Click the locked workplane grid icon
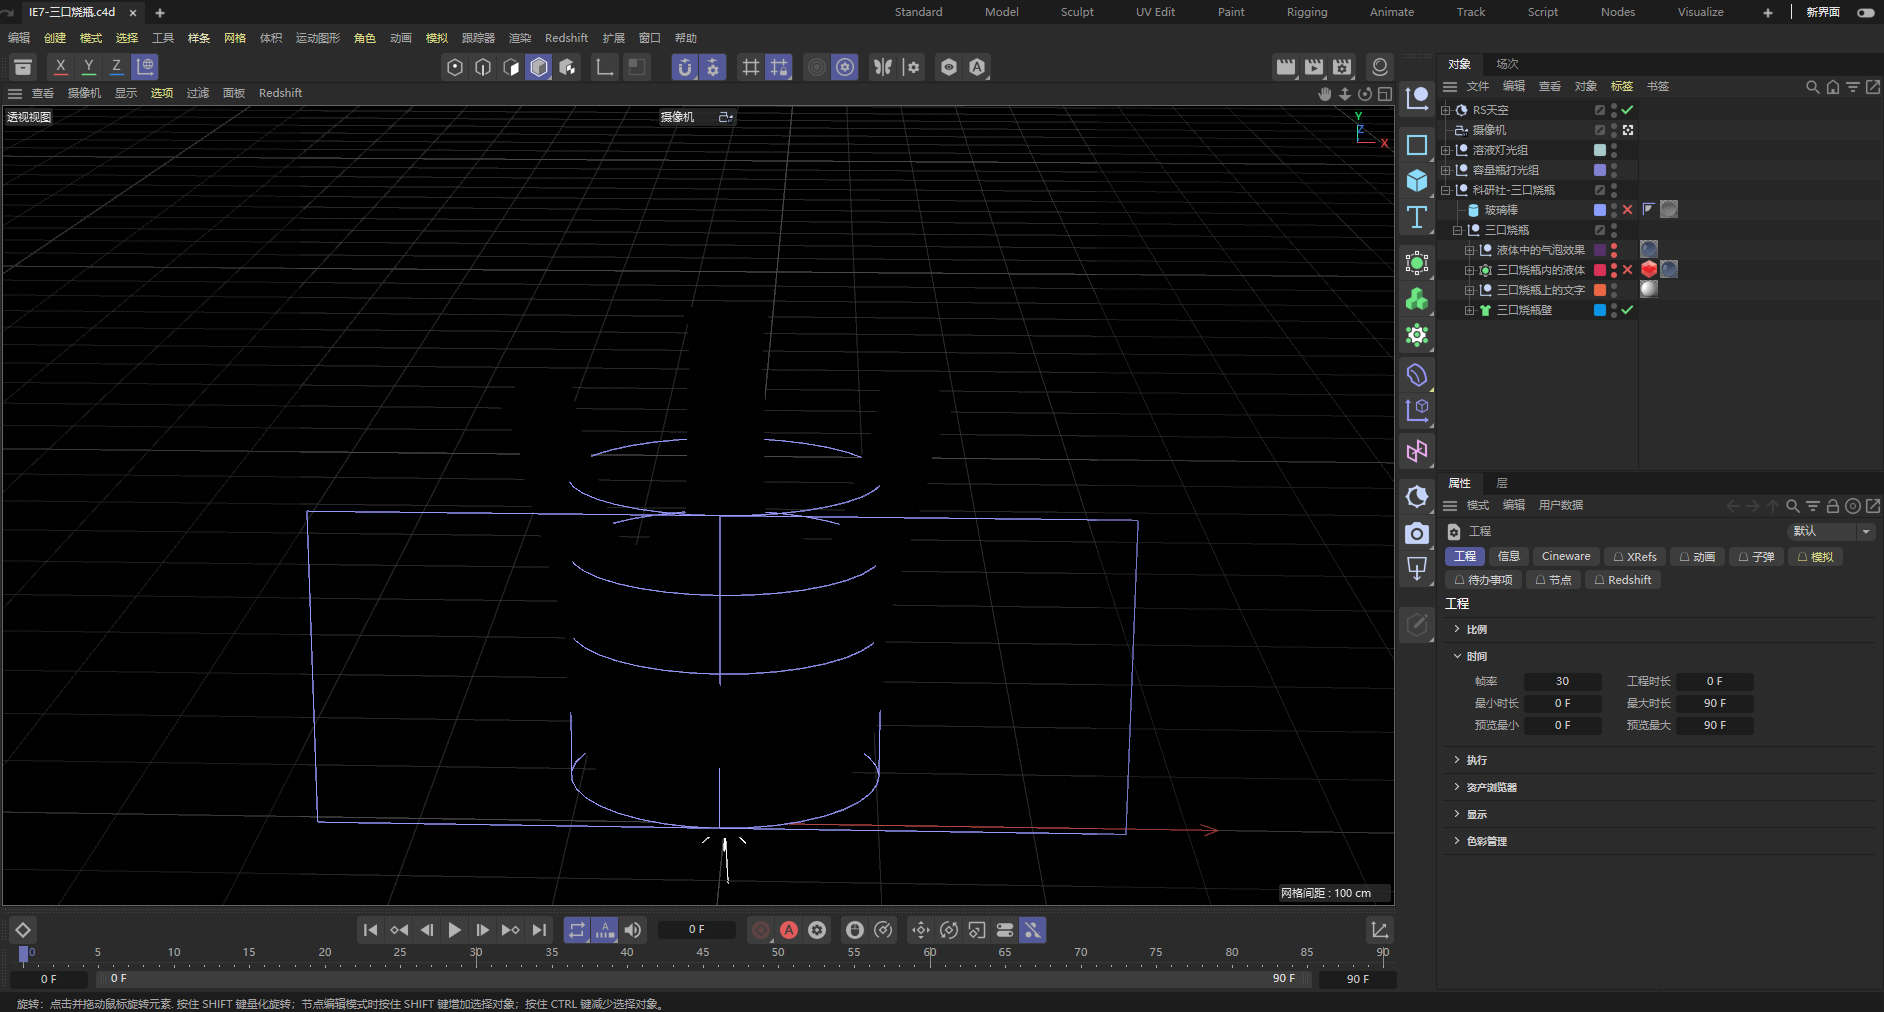The image size is (1884, 1012). [779, 67]
